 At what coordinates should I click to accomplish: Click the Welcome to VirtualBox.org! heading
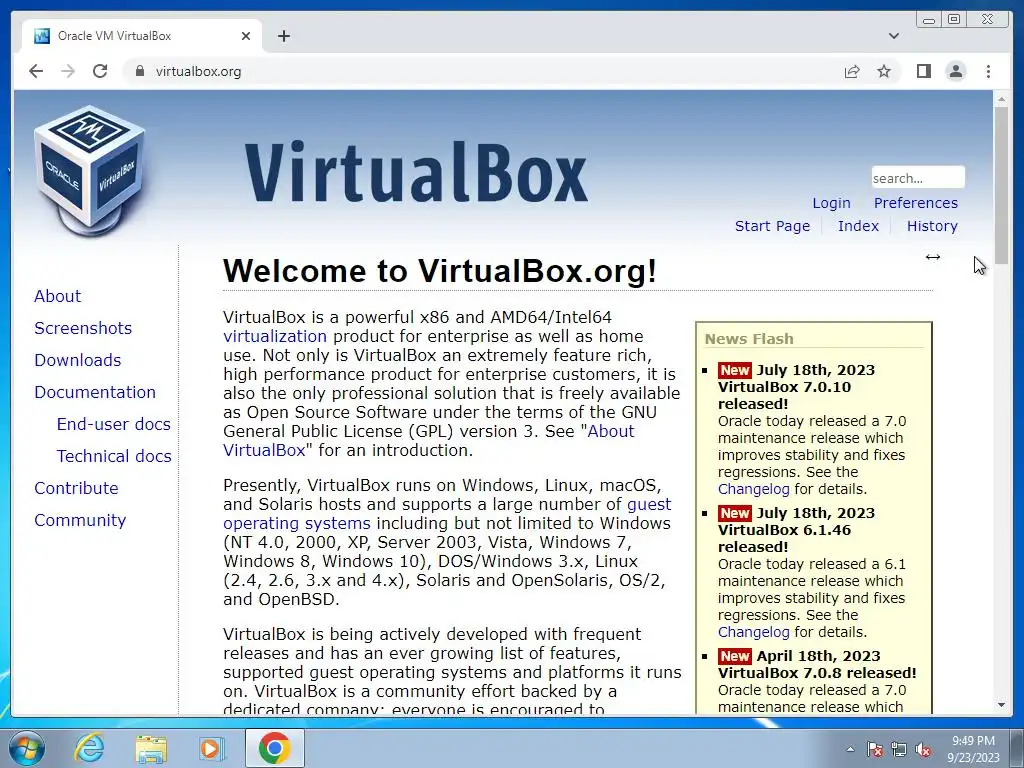click(x=440, y=270)
